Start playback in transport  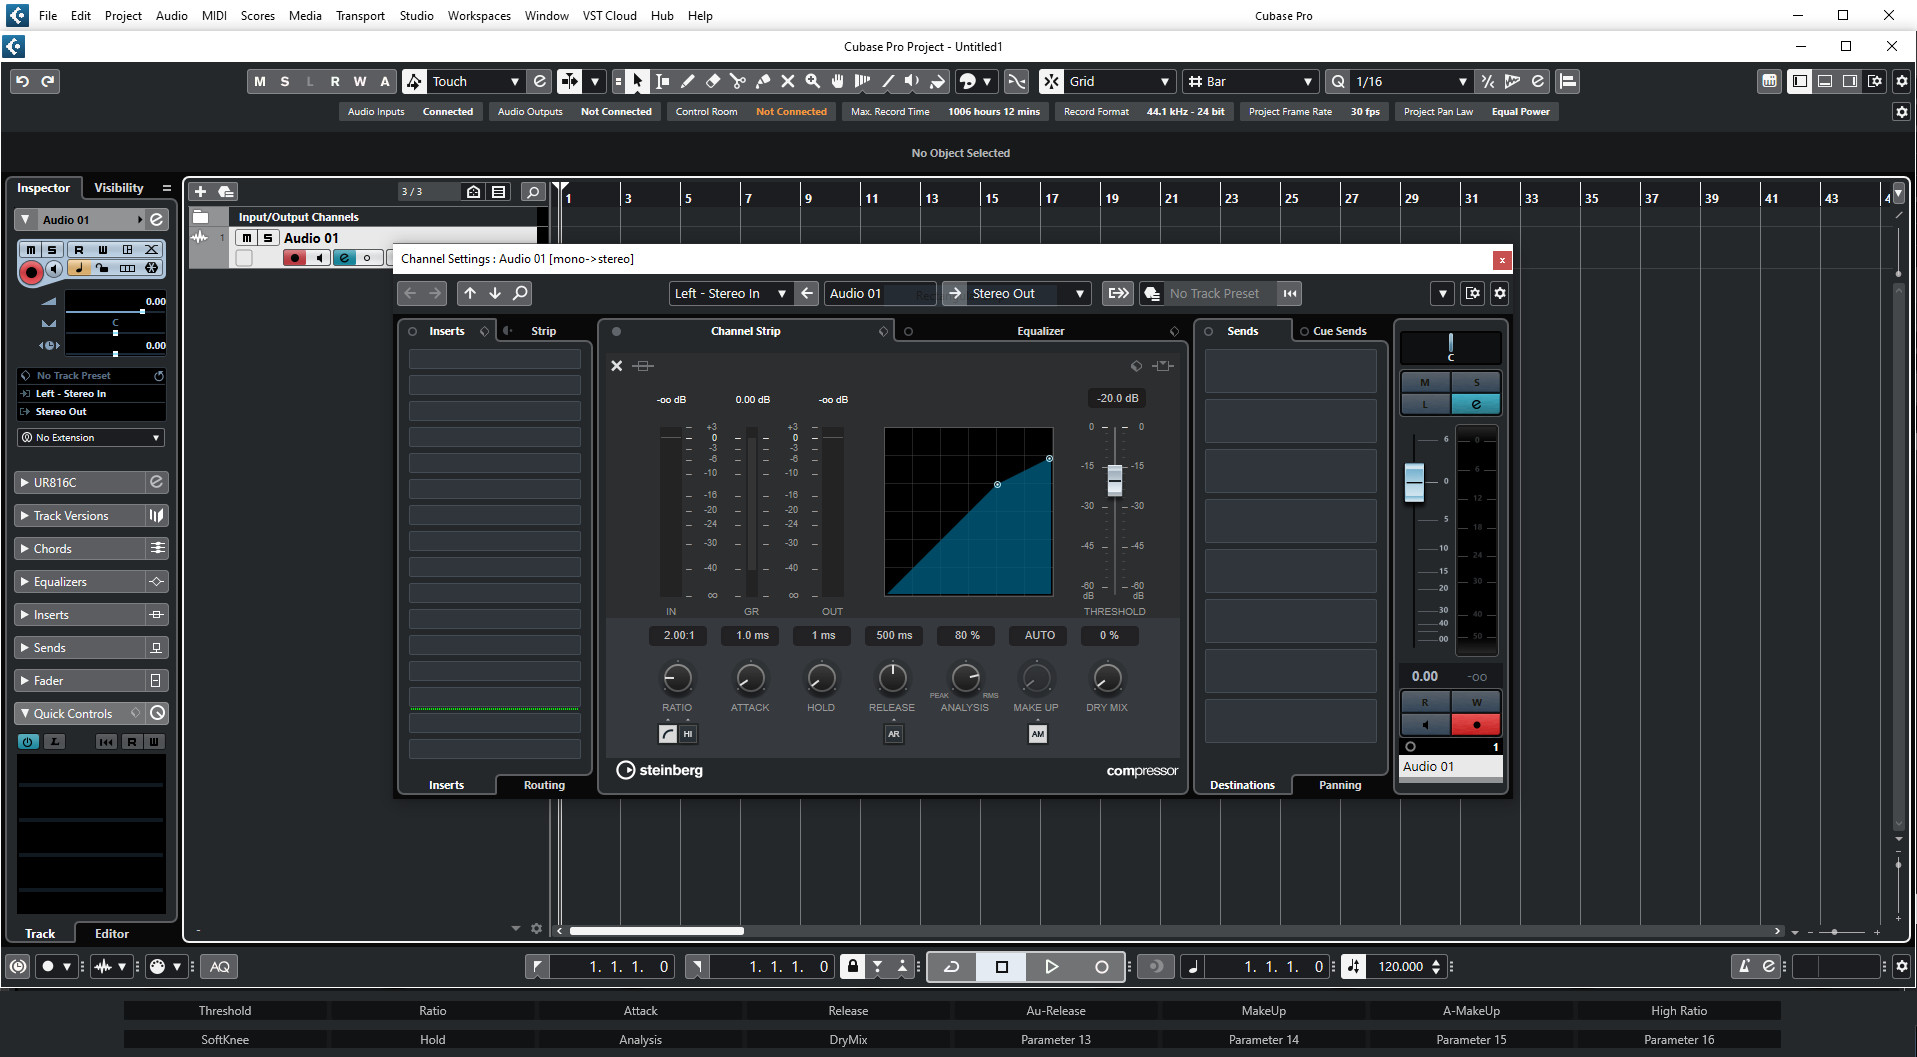[1051, 967]
